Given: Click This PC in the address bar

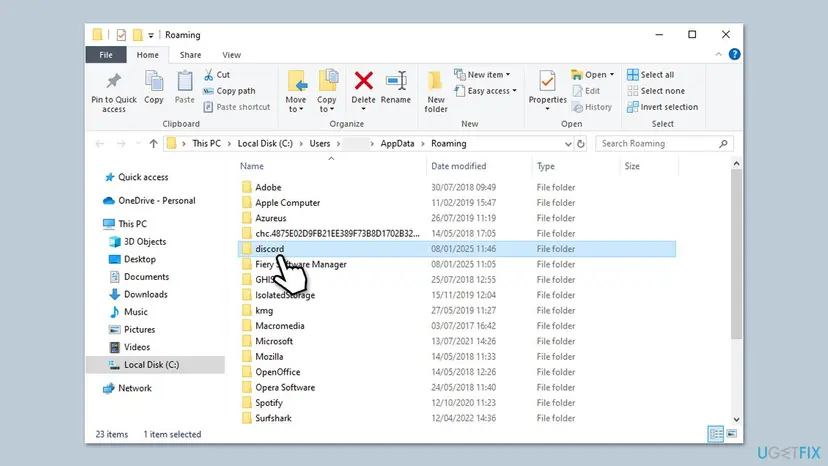Looking at the screenshot, I should click(206, 144).
